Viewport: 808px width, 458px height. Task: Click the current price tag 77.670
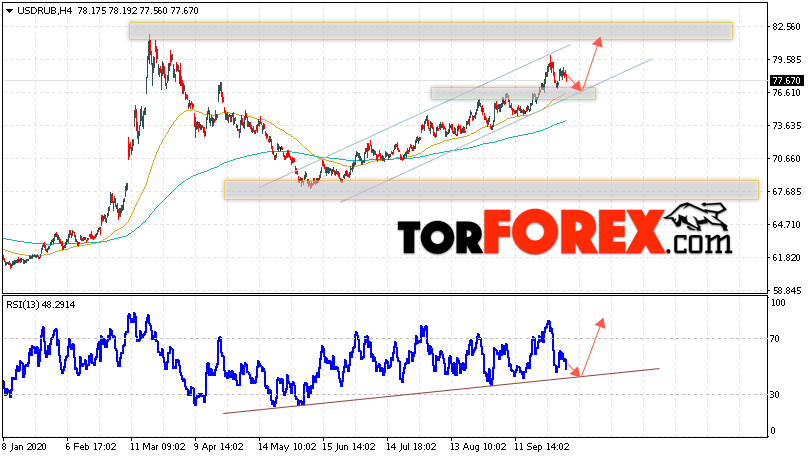pyautogui.click(x=786, y=80)
